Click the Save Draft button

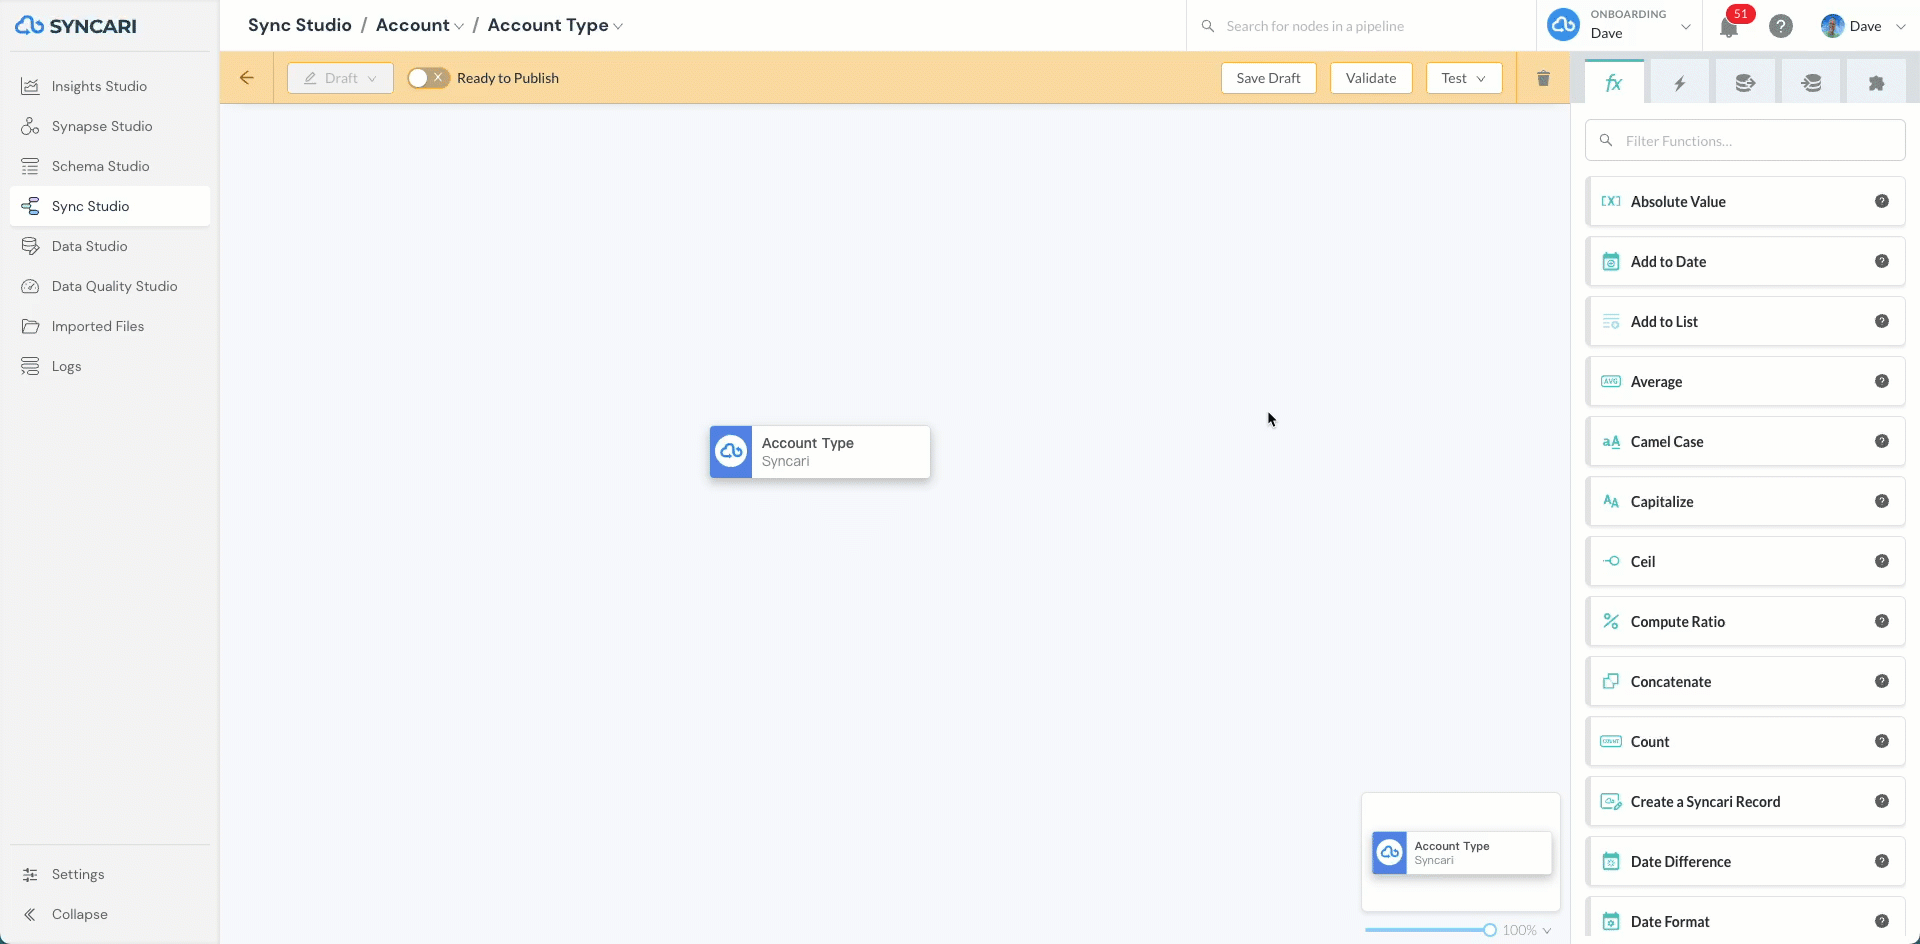coord(1268,78)
